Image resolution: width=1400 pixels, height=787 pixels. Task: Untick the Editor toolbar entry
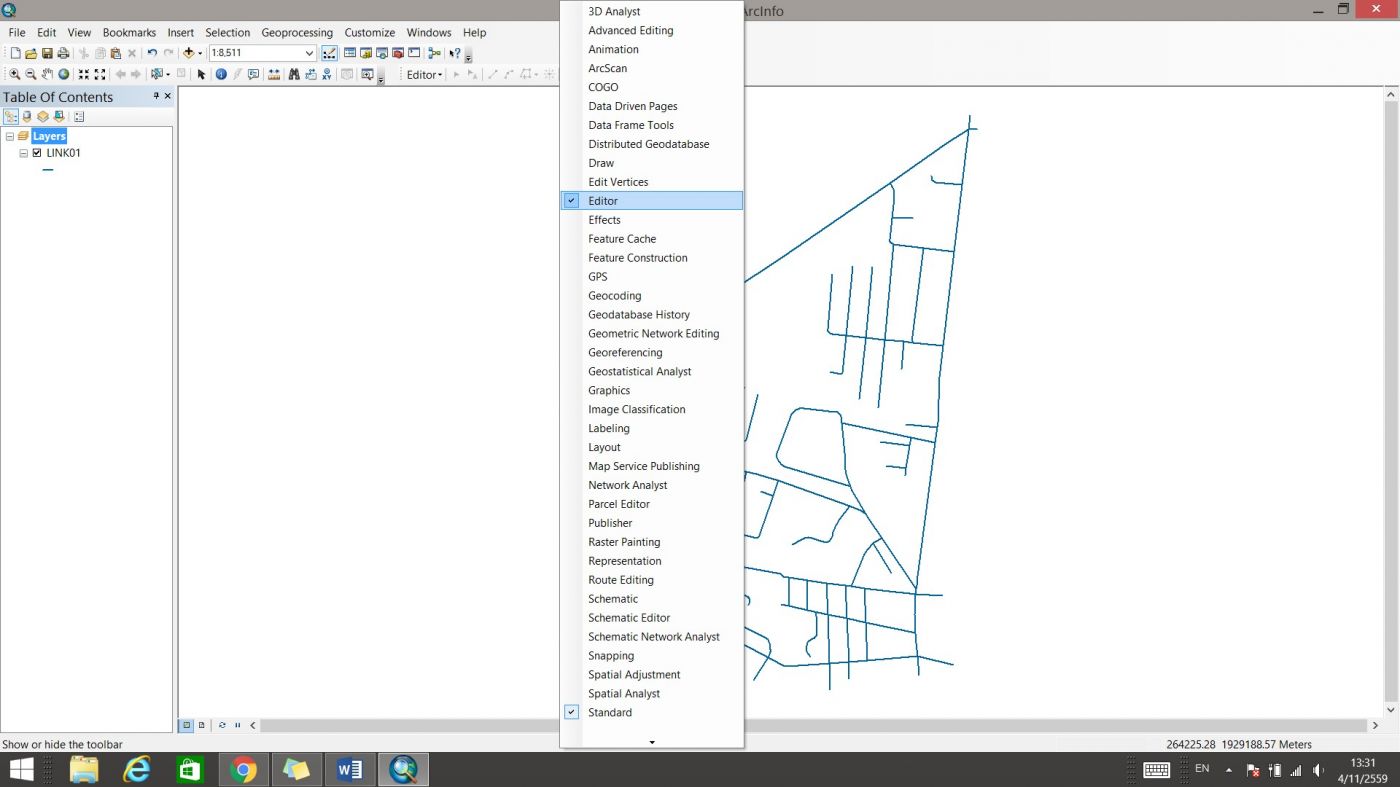[603, 201]
